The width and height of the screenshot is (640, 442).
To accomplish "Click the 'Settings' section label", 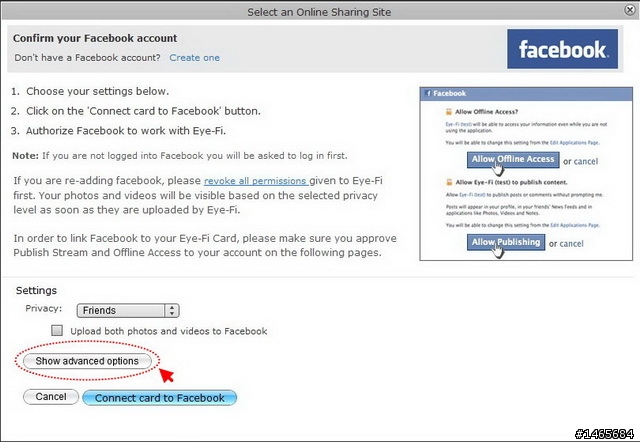I will coord(36,291).
